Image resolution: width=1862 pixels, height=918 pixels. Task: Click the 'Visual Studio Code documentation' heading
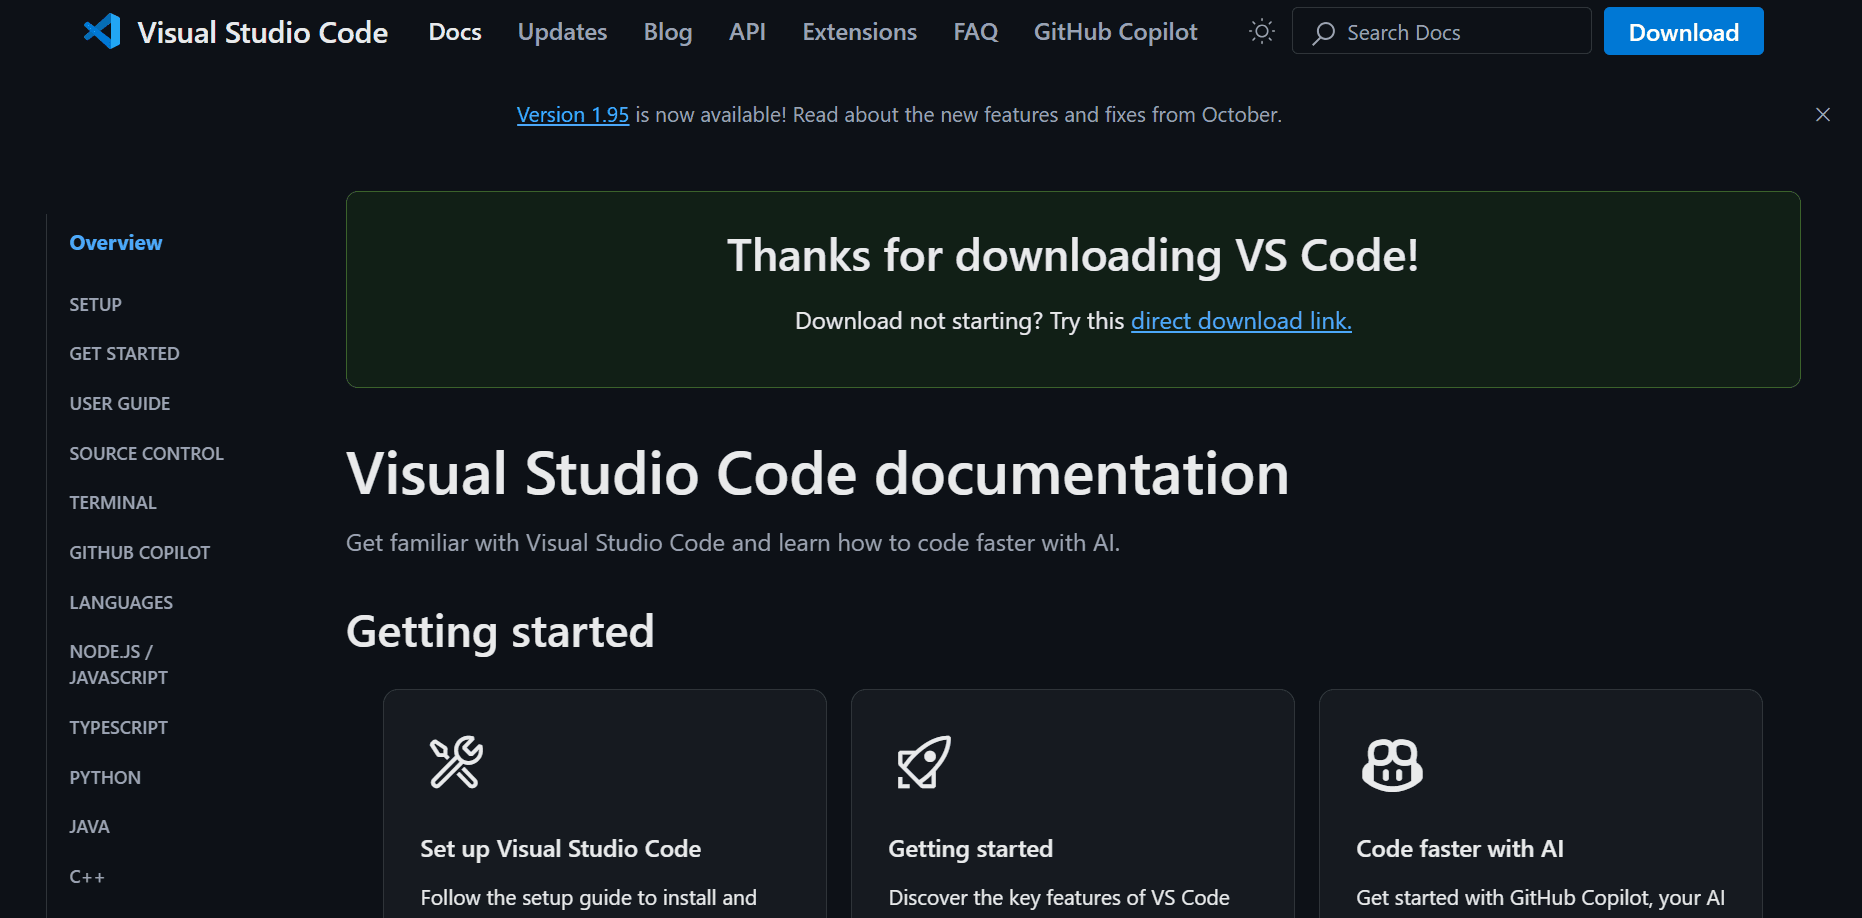[817, 474]
